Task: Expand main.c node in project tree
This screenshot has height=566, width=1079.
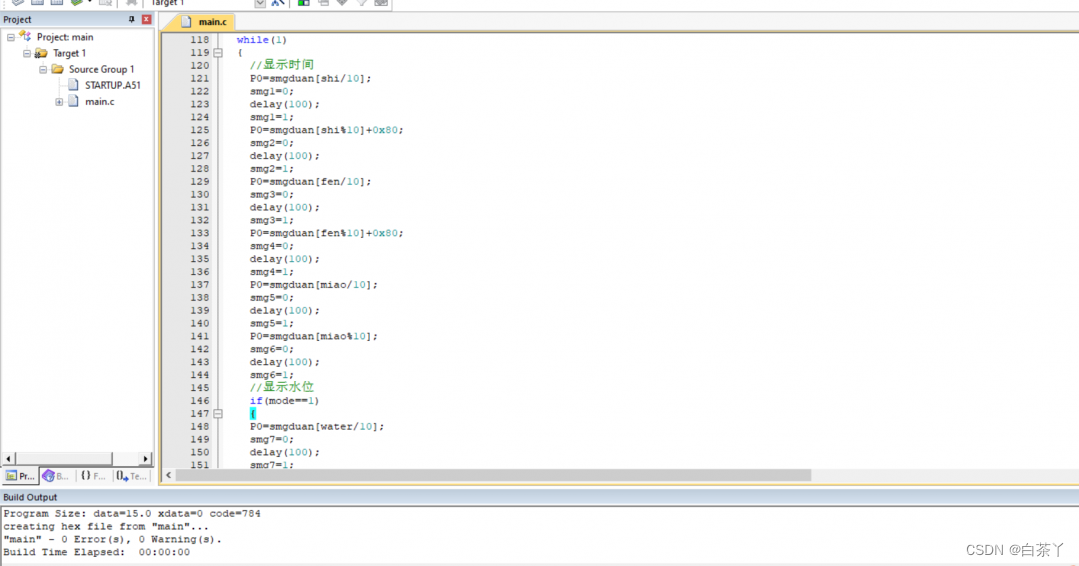Action: tap(59, 102)
